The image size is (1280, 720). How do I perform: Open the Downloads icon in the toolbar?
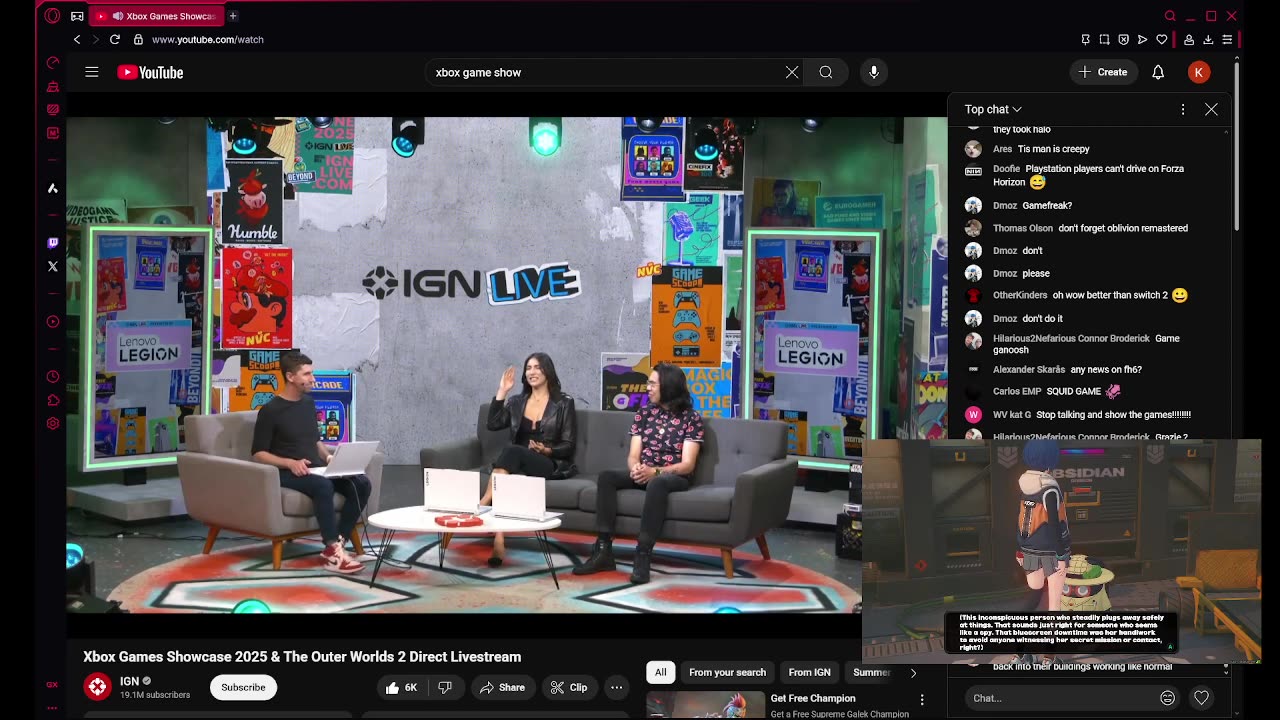[1208, 39]
